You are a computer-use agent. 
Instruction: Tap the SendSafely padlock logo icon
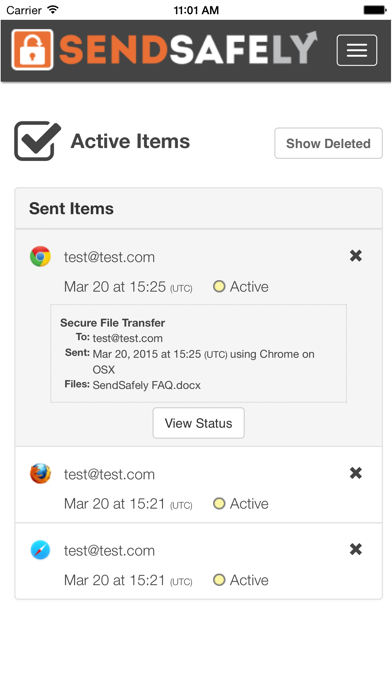tap(32, 50)
